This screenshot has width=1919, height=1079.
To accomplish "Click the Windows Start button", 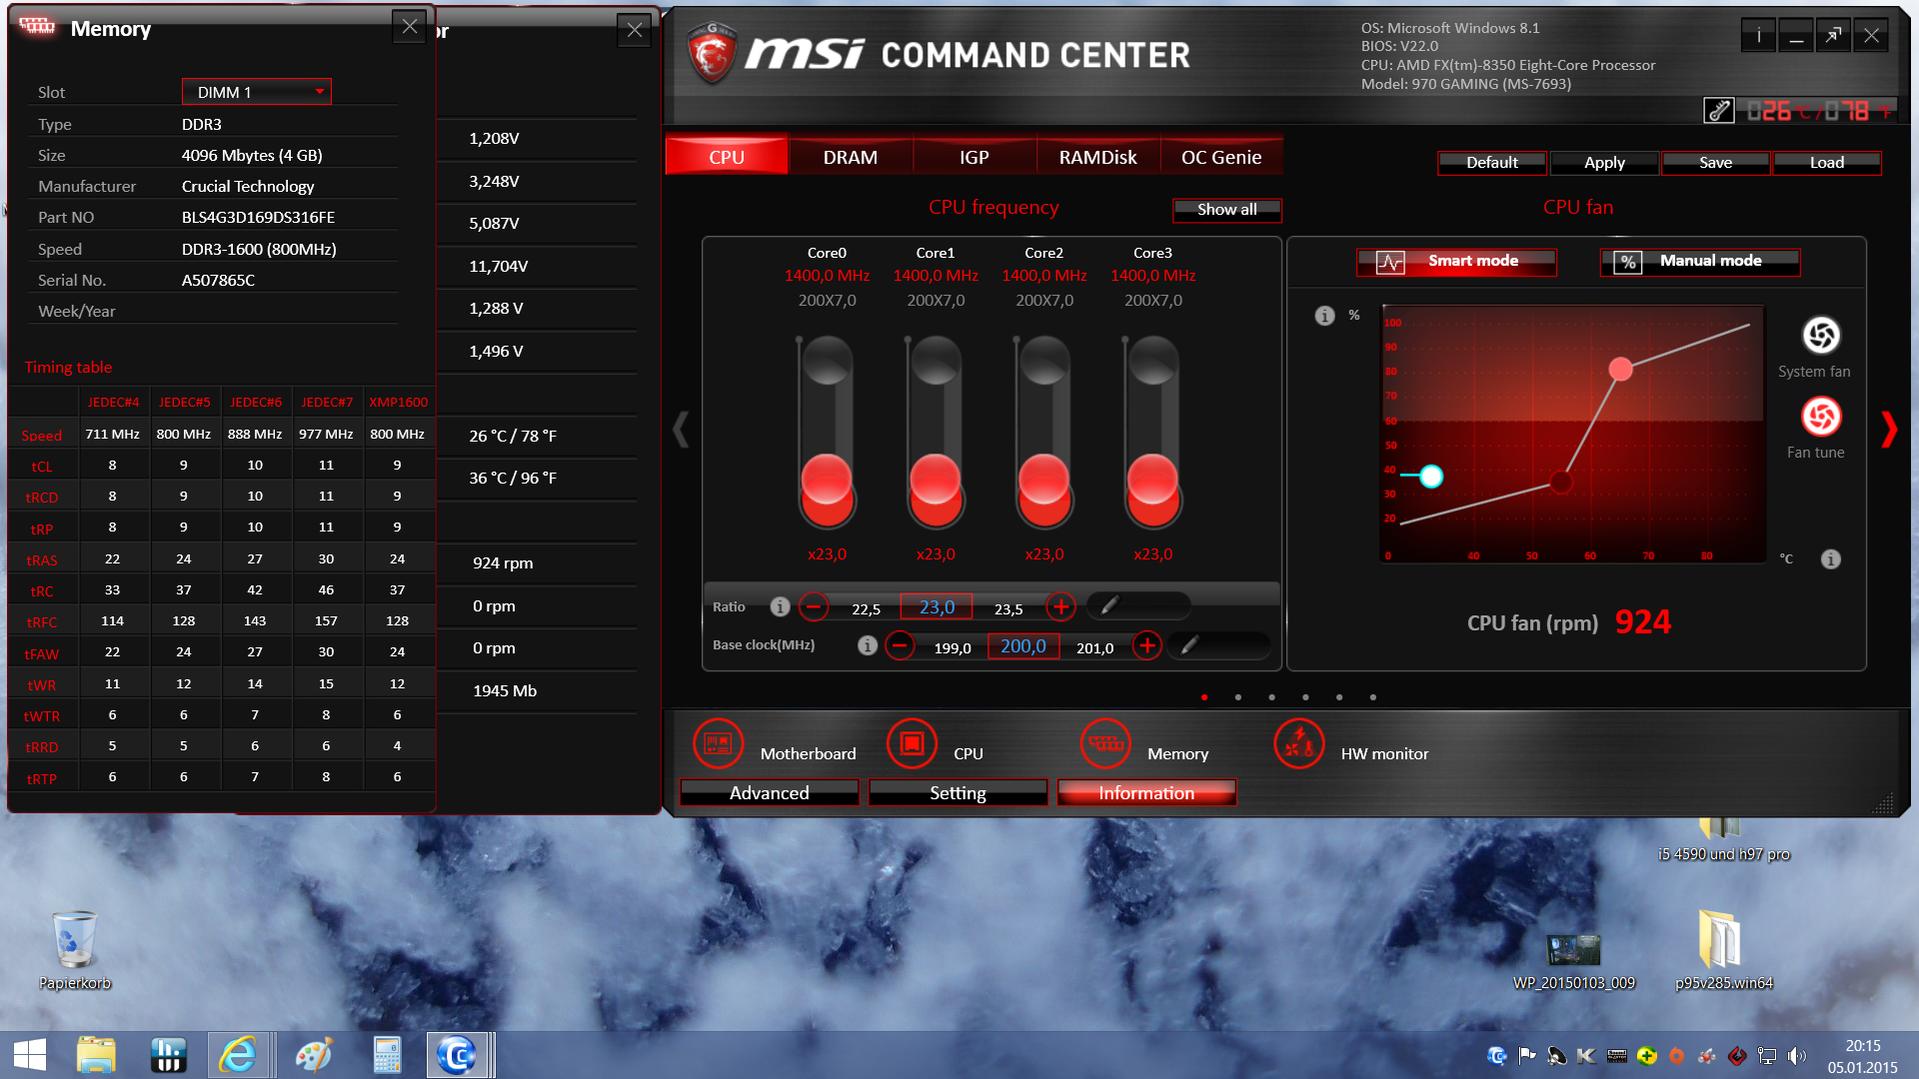I will click(x=30, y=1055).
